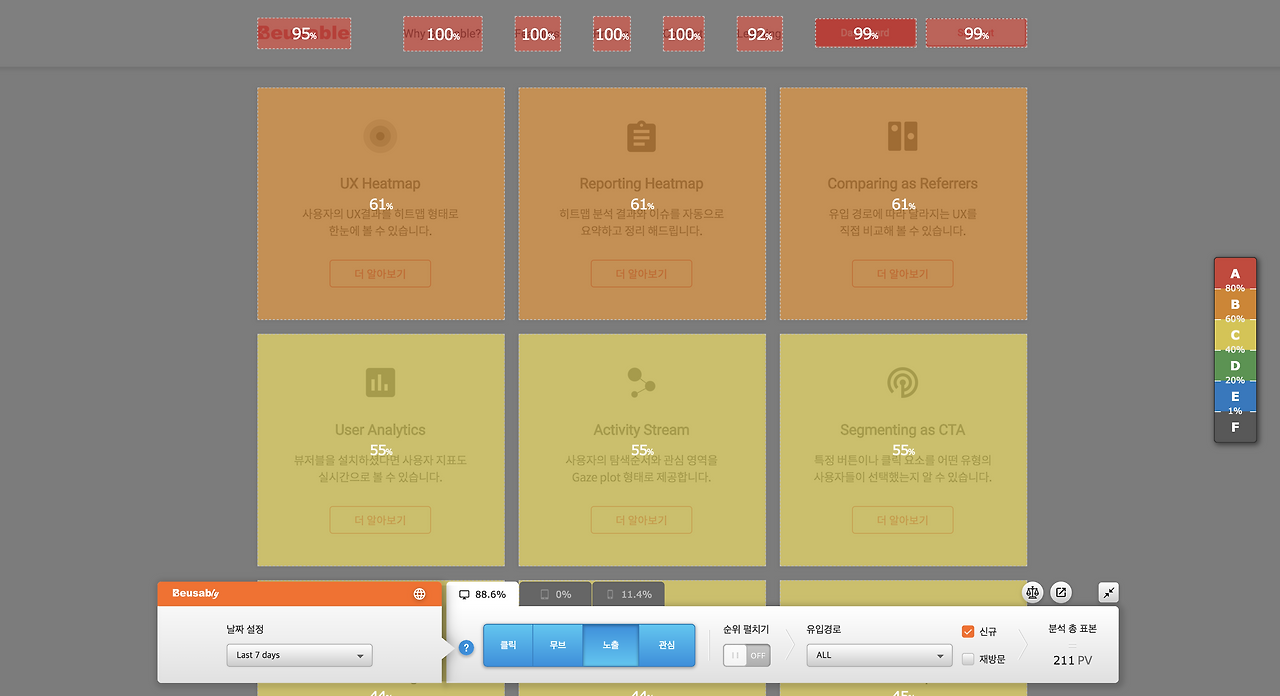Click the User Analytics card title
1280x696 pixels.
point(380,430)
